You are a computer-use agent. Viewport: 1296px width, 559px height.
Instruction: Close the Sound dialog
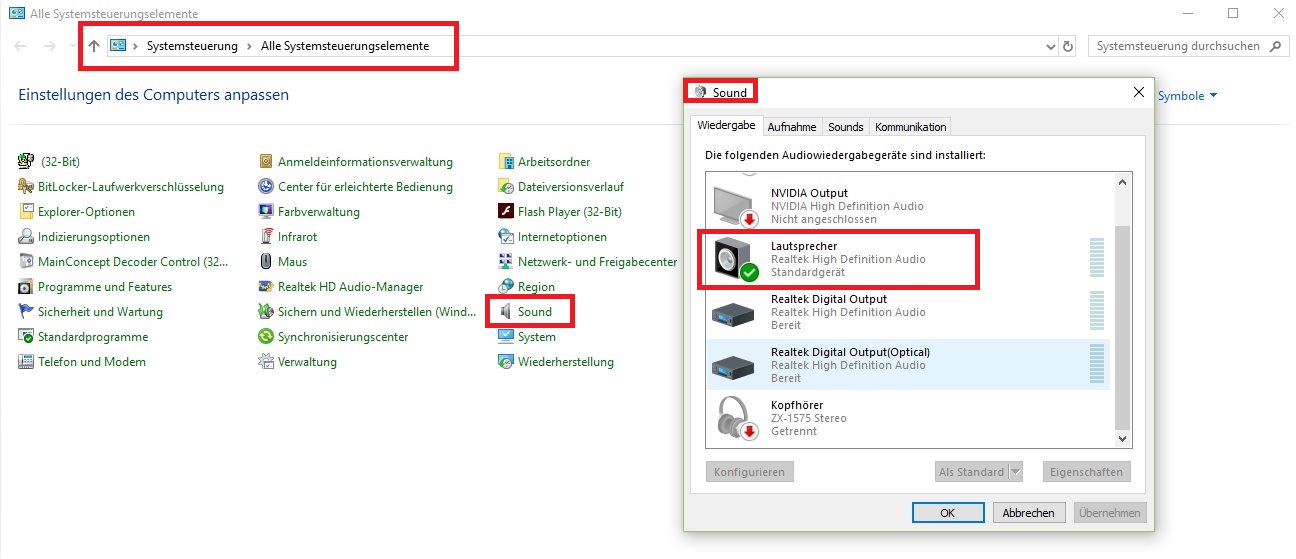(x=1138, y=92)
